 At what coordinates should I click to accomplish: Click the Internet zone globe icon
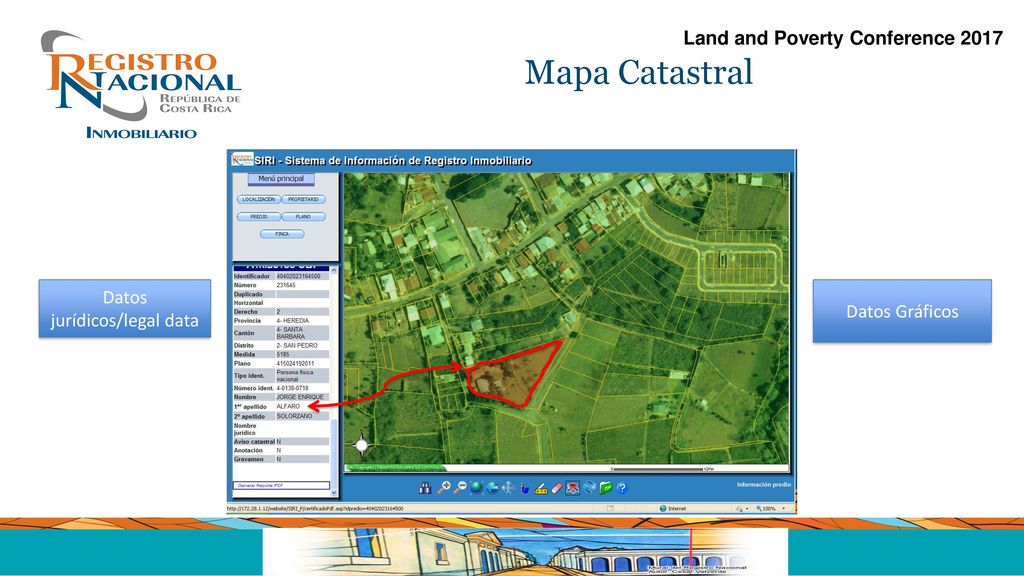click(x=663, y=508)
